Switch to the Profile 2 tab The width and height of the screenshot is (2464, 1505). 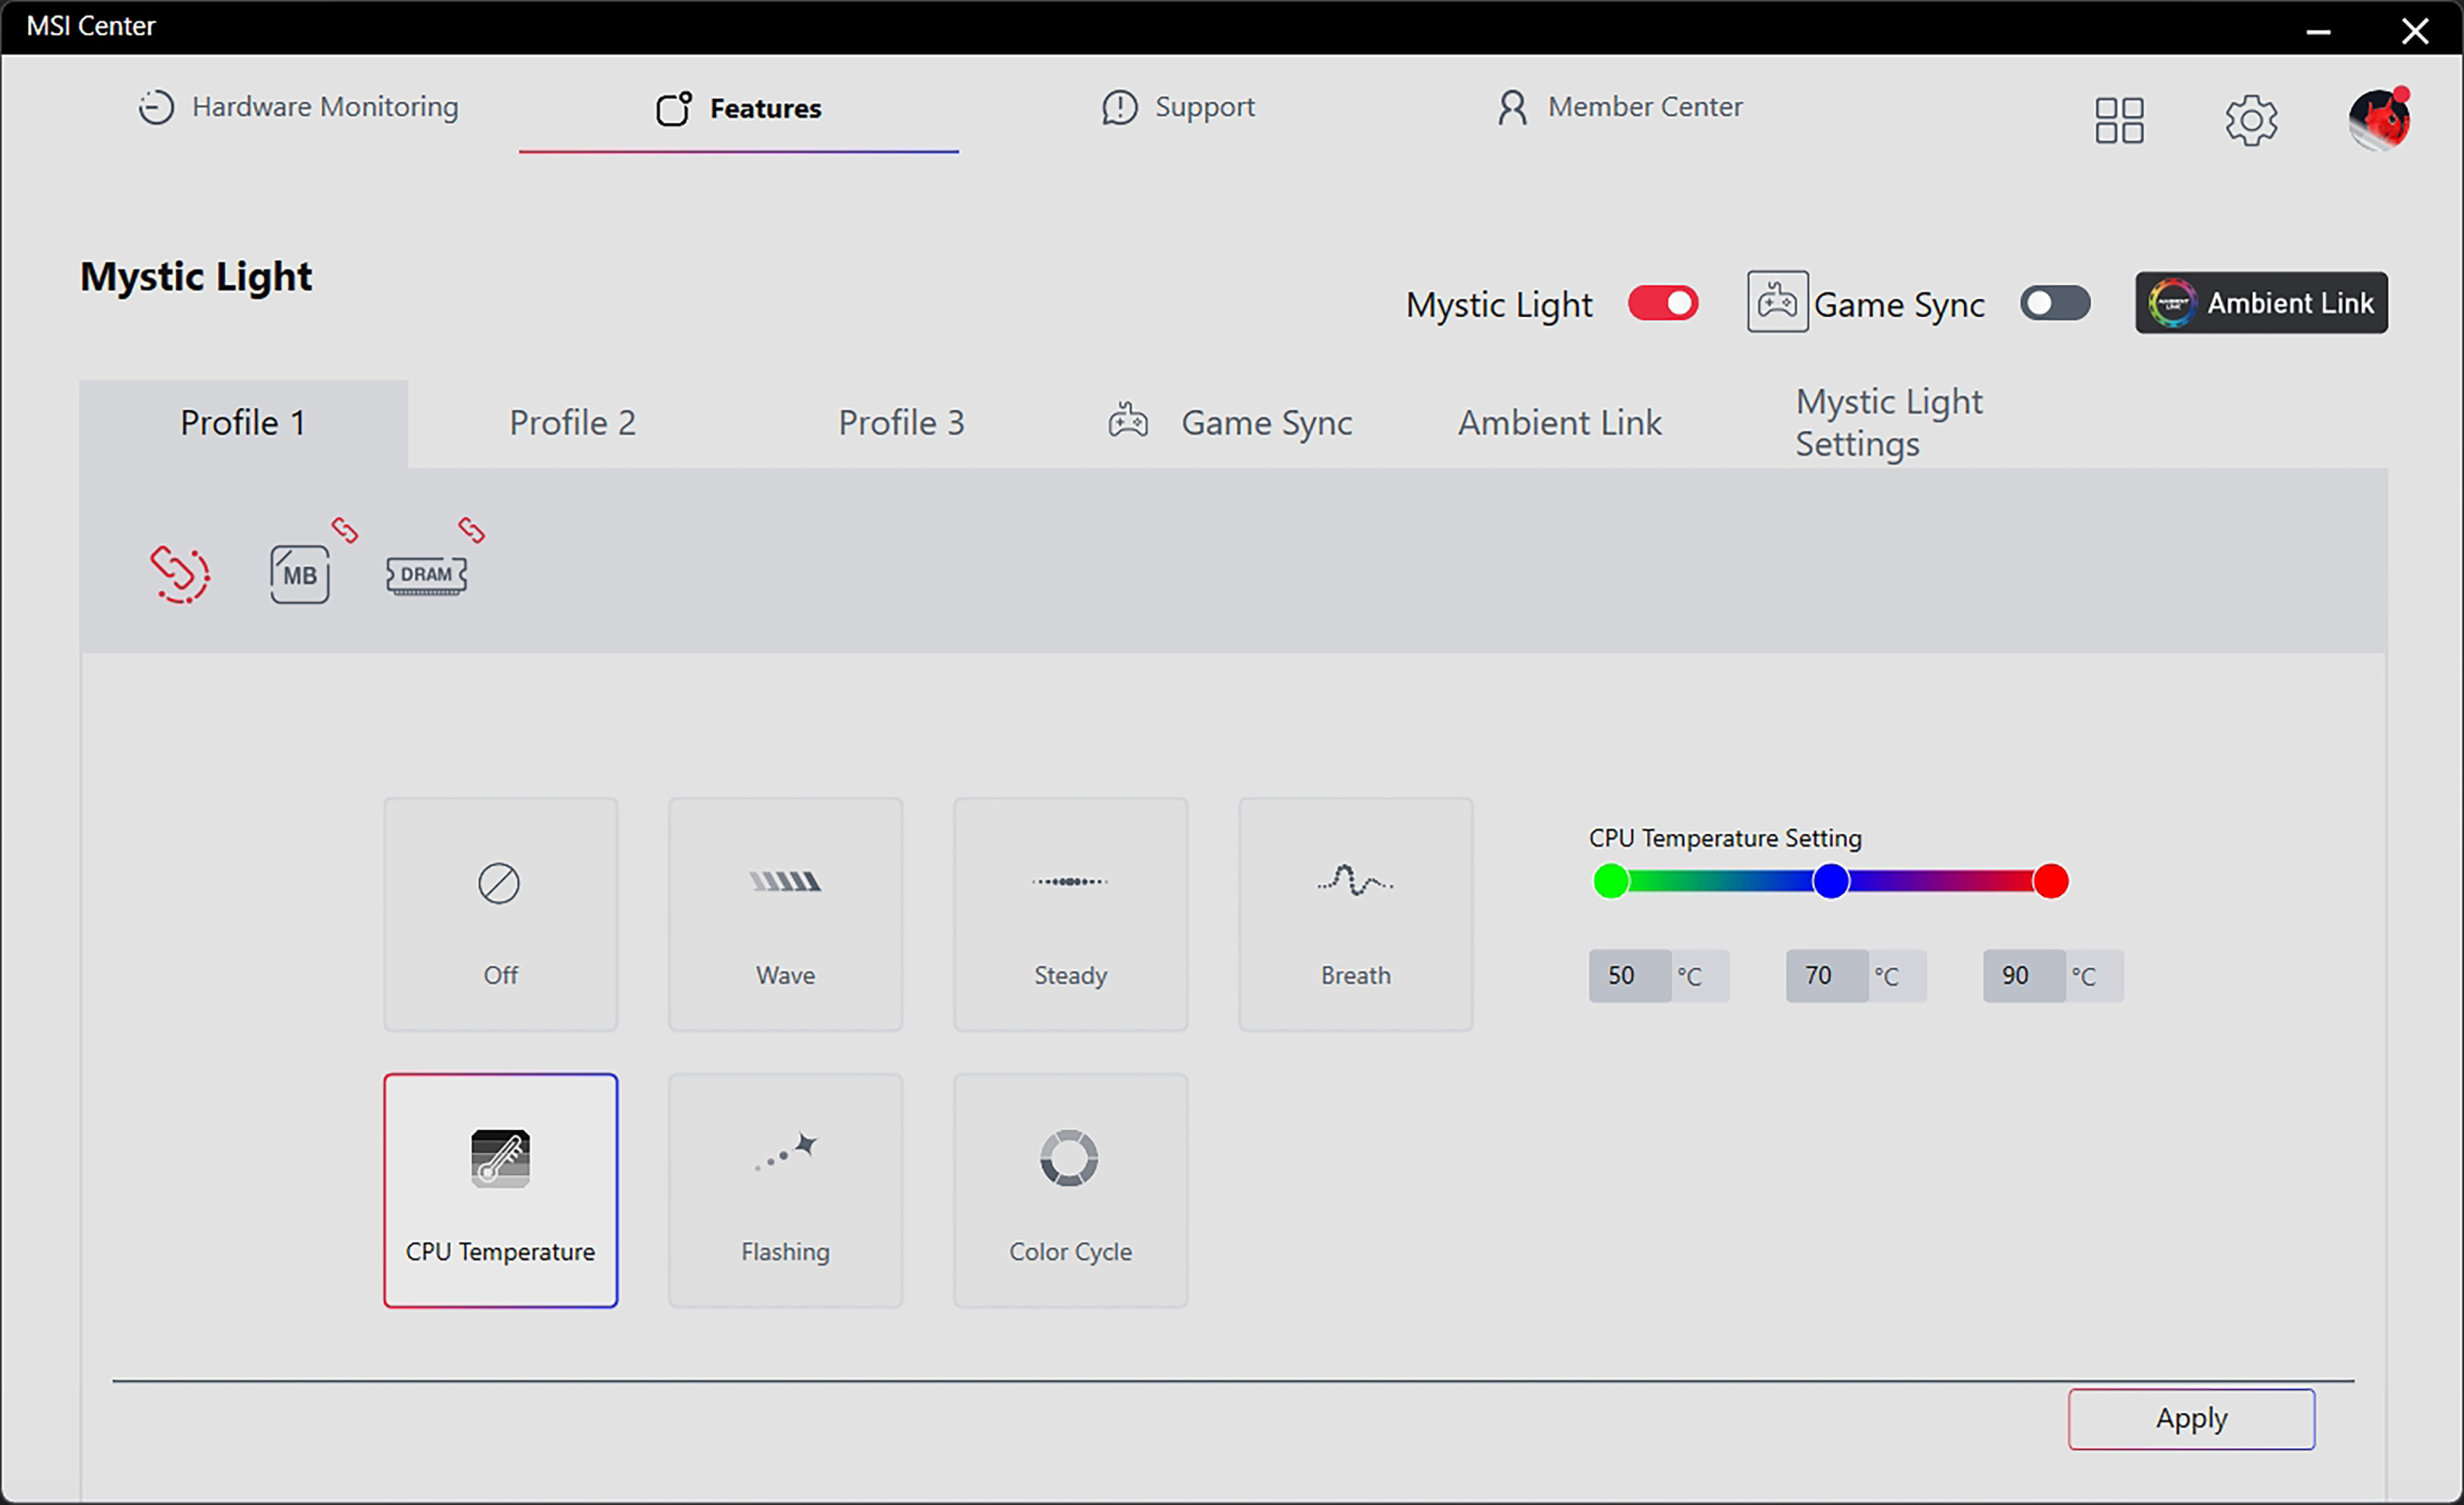[x=572, y=423]
